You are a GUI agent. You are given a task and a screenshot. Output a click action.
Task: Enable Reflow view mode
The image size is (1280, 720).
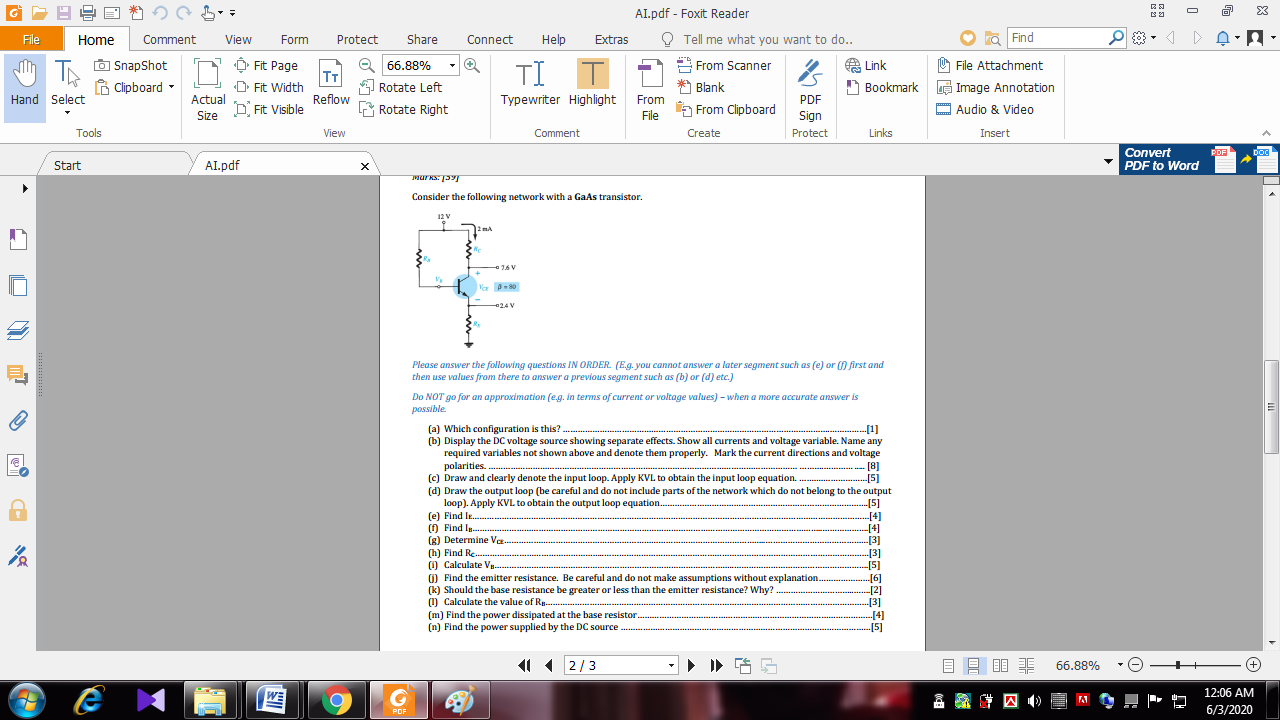pos(331,83)
